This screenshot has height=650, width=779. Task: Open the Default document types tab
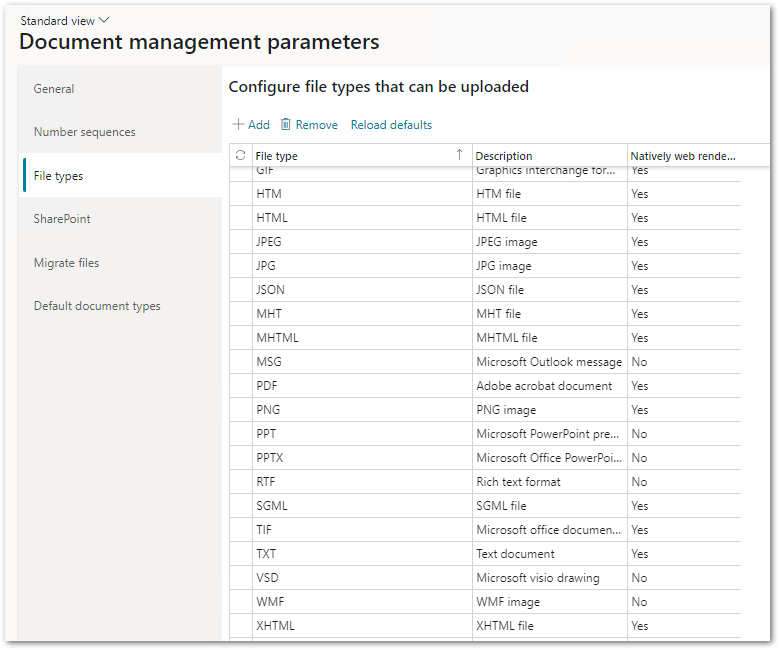coord(97,306)
